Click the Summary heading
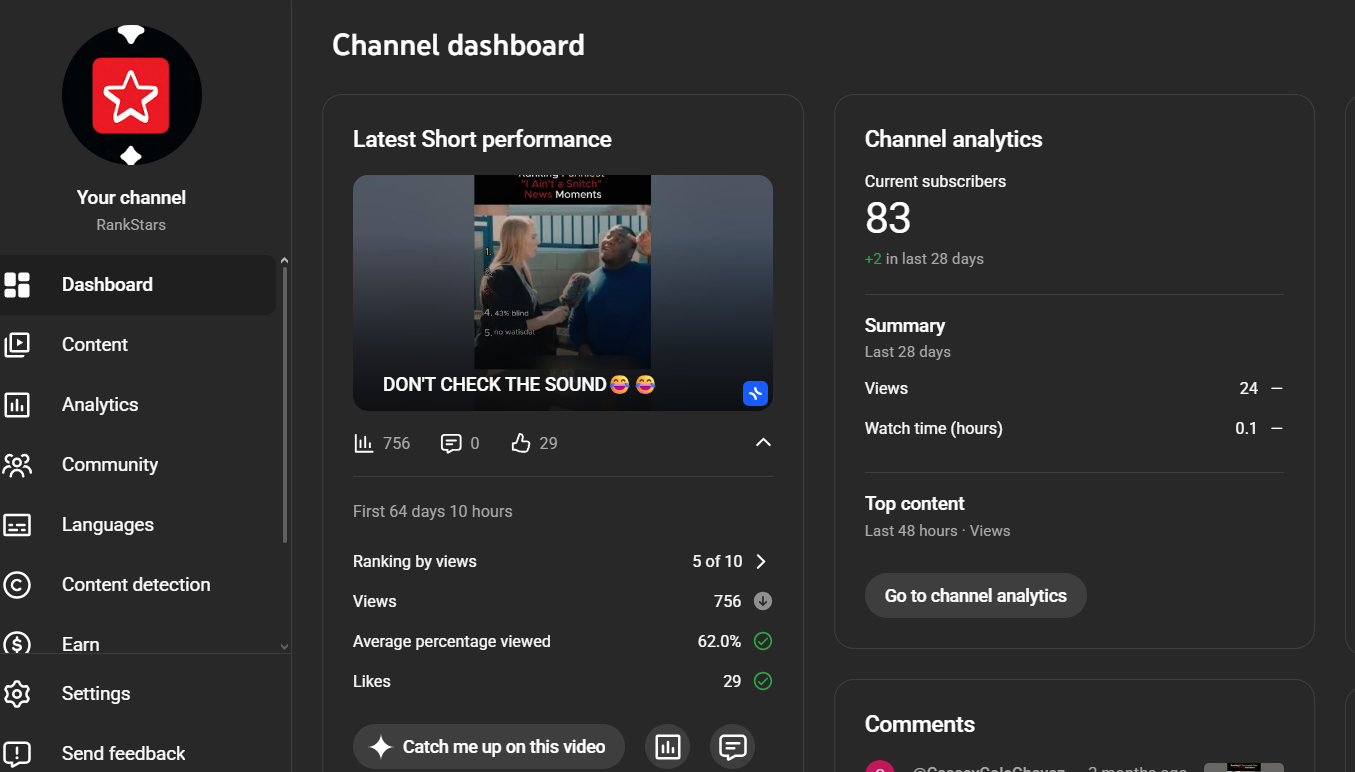 tap(905, 326)
